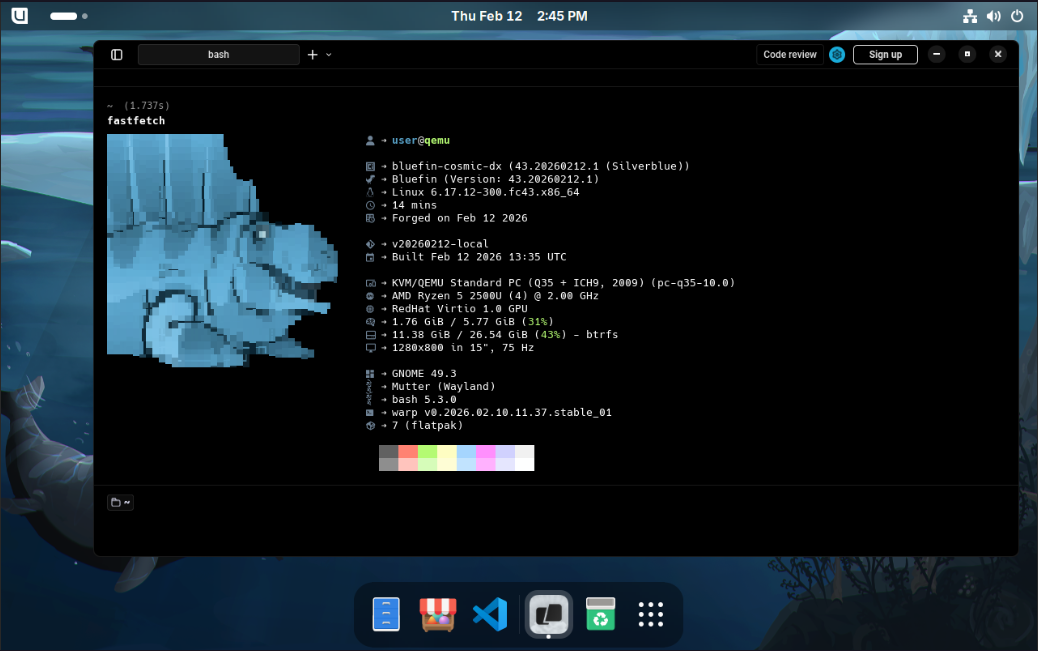Click the user icon beside user@qemu

tap(370, 140)
